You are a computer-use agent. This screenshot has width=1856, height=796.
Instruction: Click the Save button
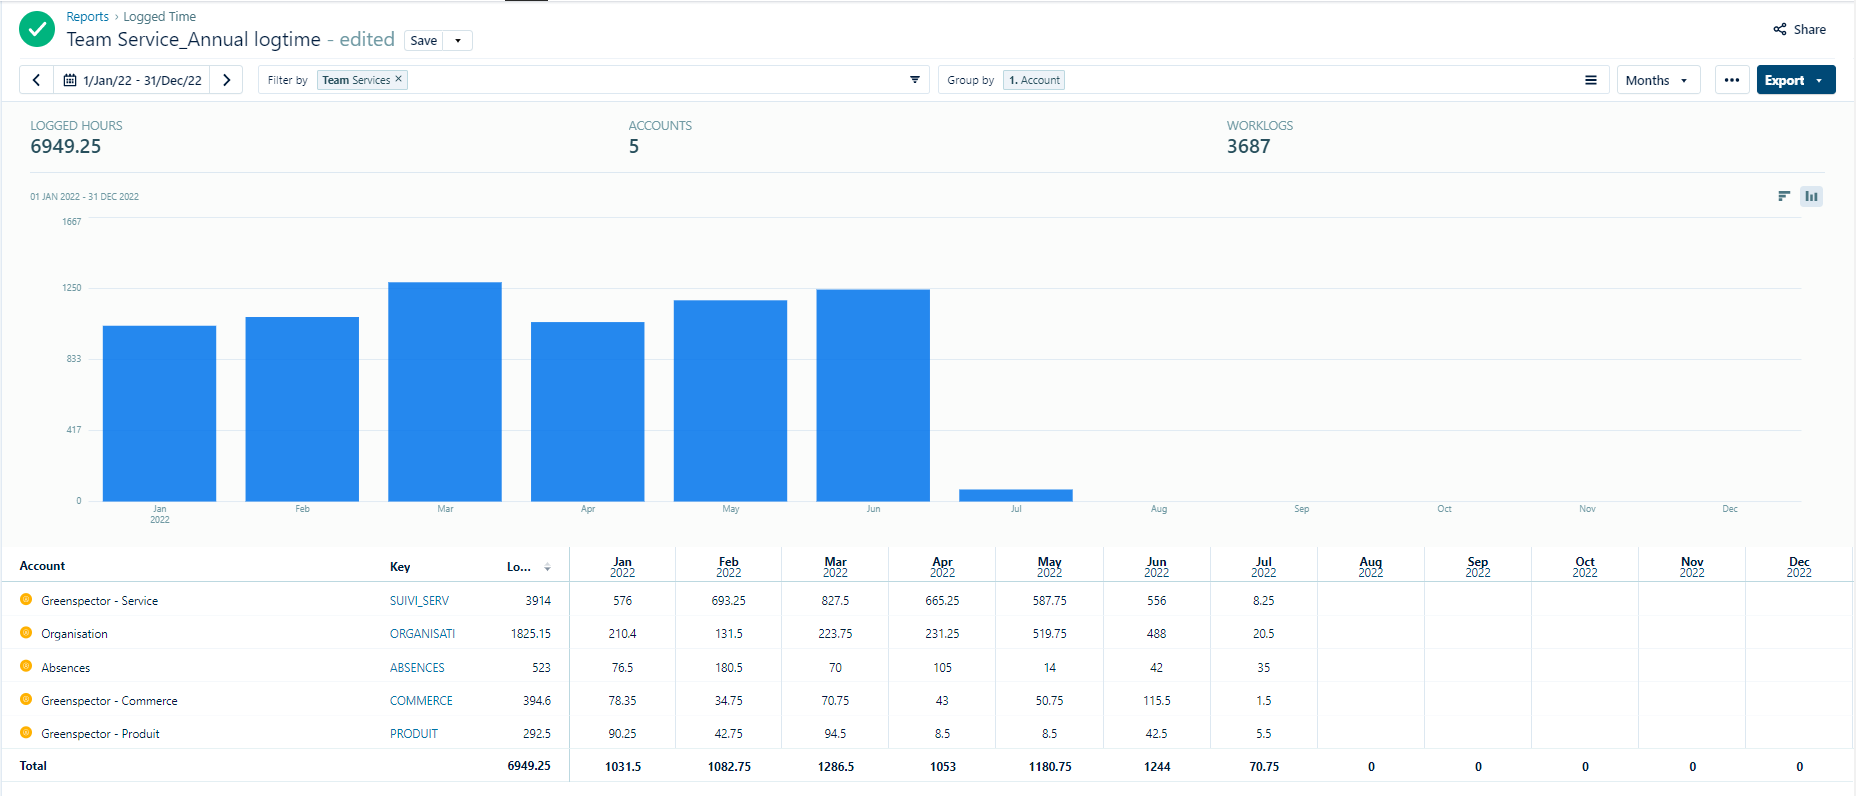[423, 41]
